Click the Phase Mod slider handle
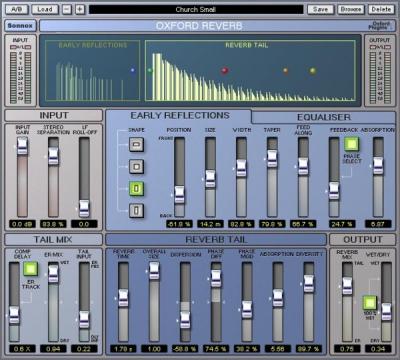The width and height of the screenshot is (400, 360). 247,310
